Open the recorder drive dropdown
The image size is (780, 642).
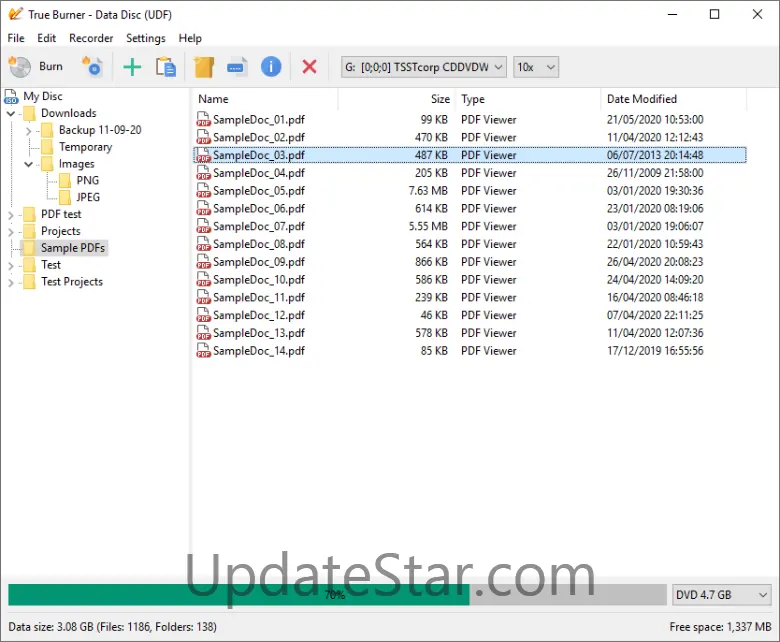click(x=423, y=67)
